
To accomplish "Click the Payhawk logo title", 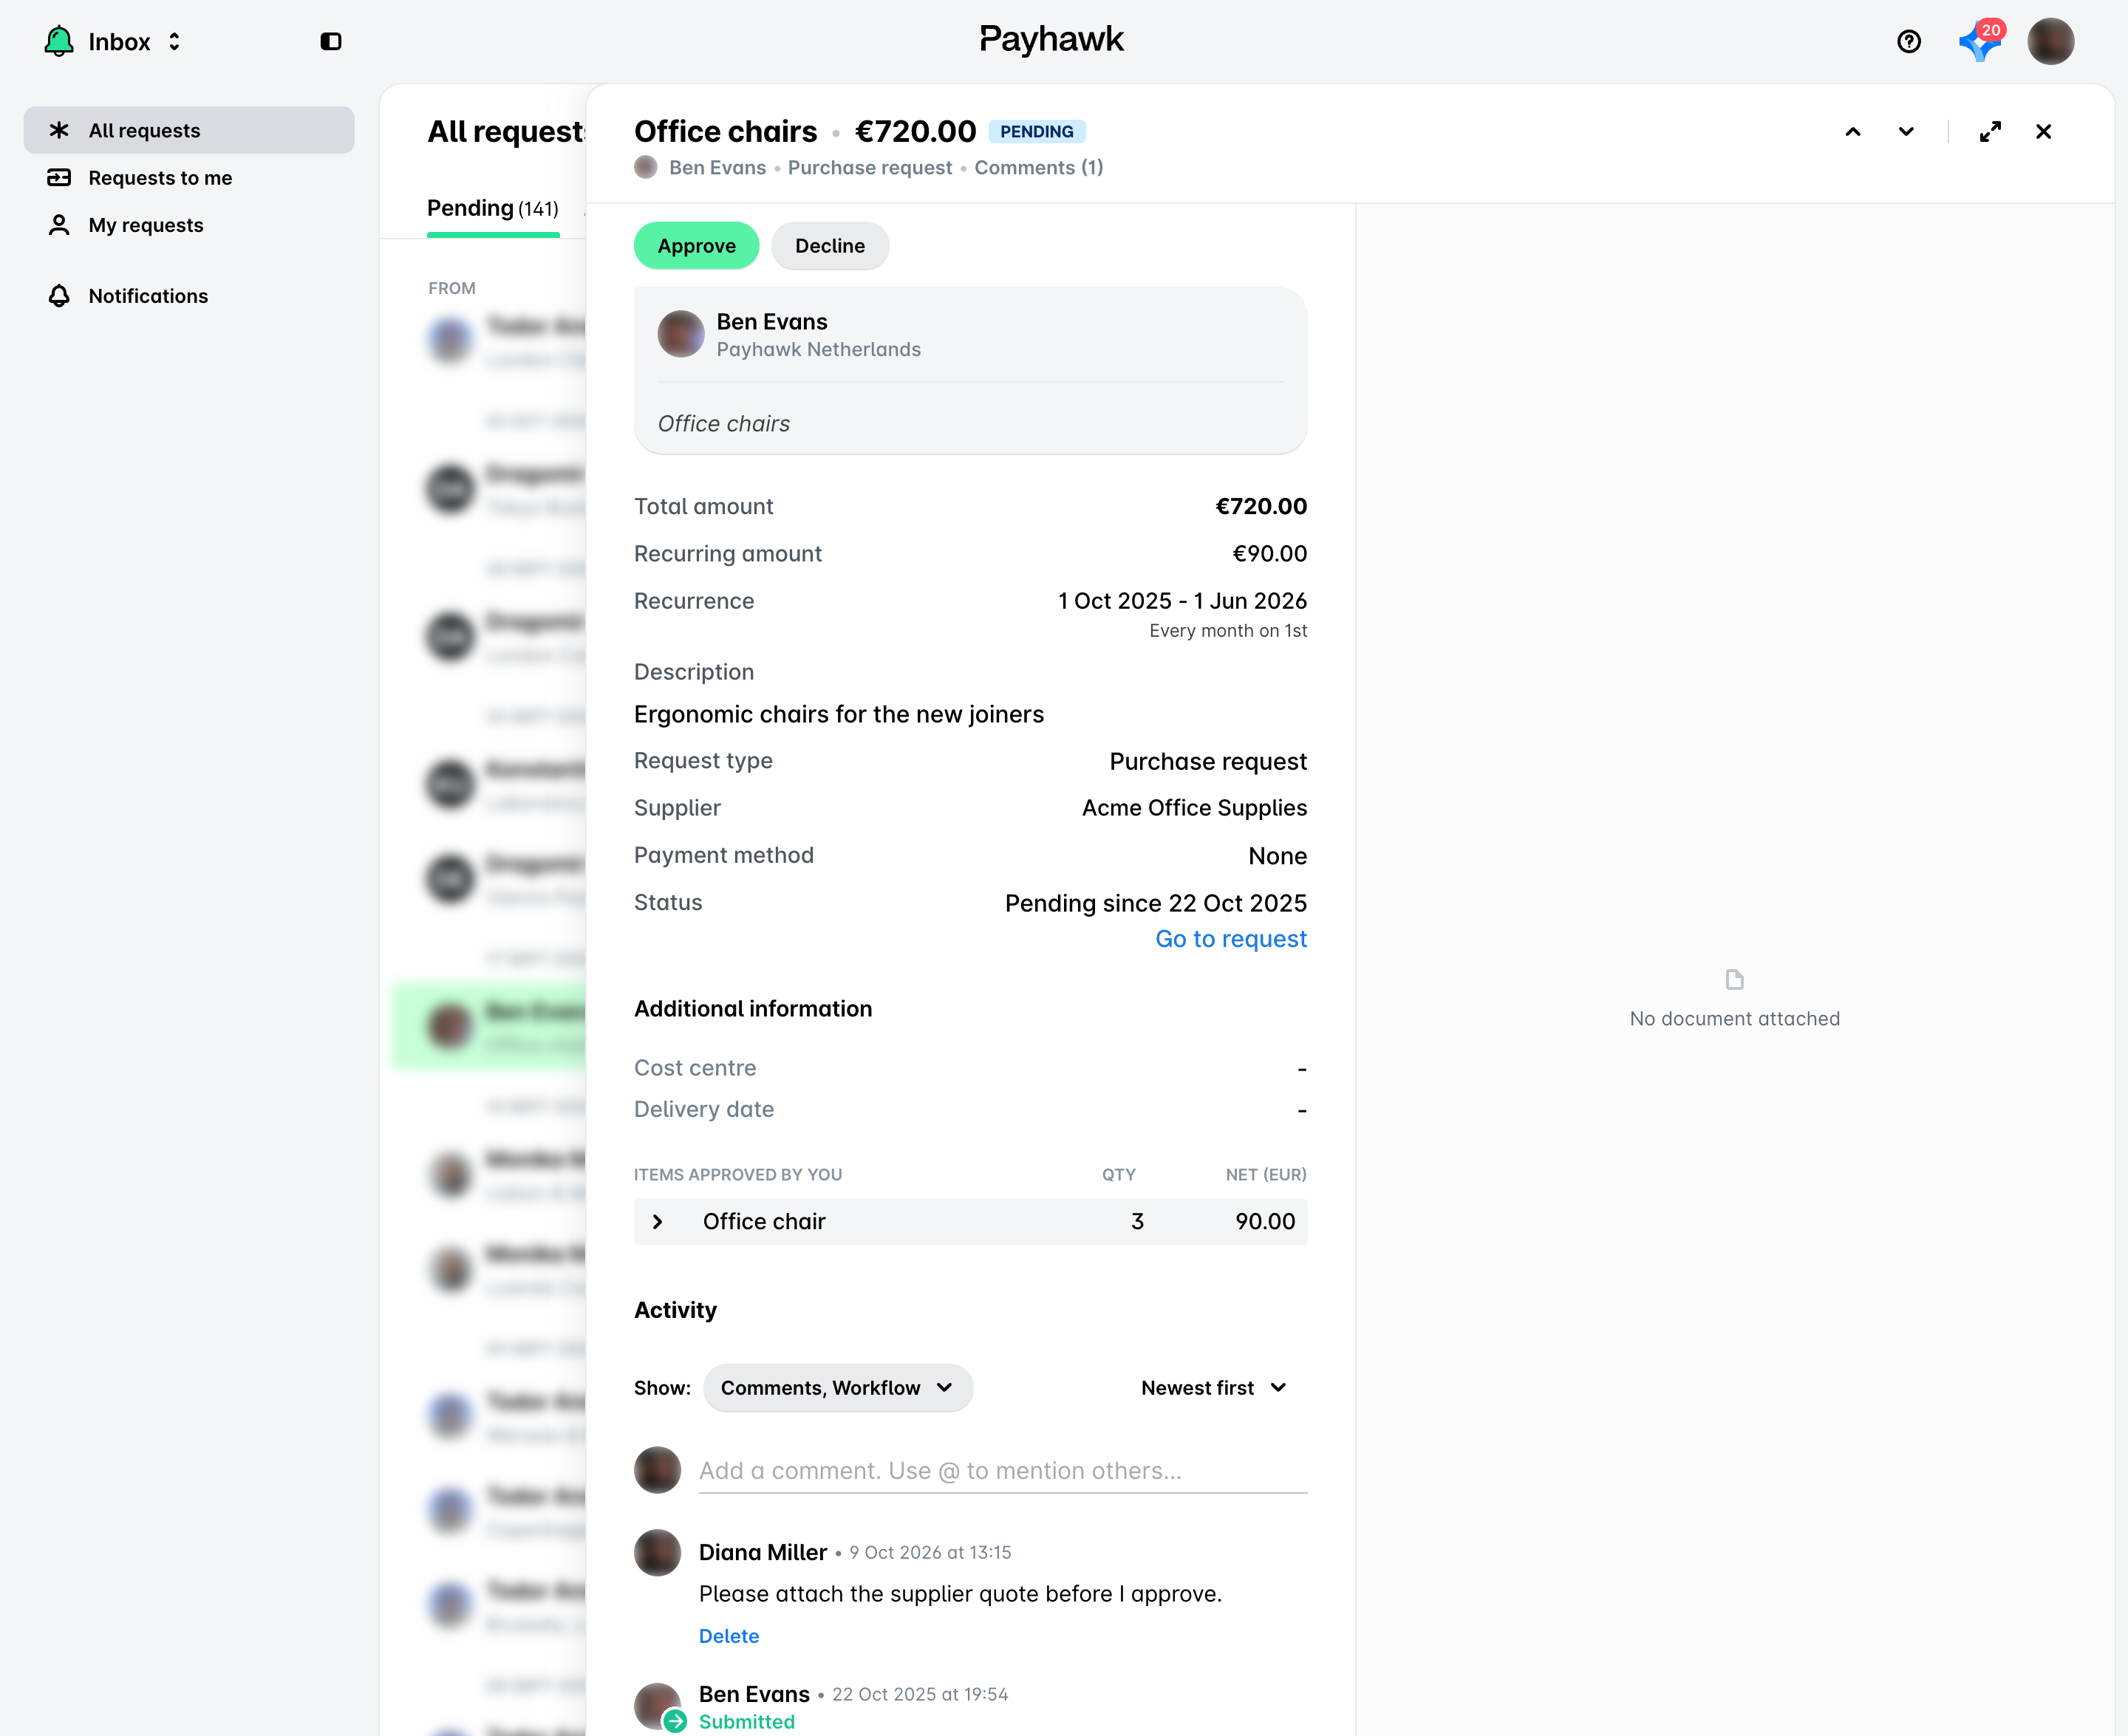I will tap(1051, 39).
